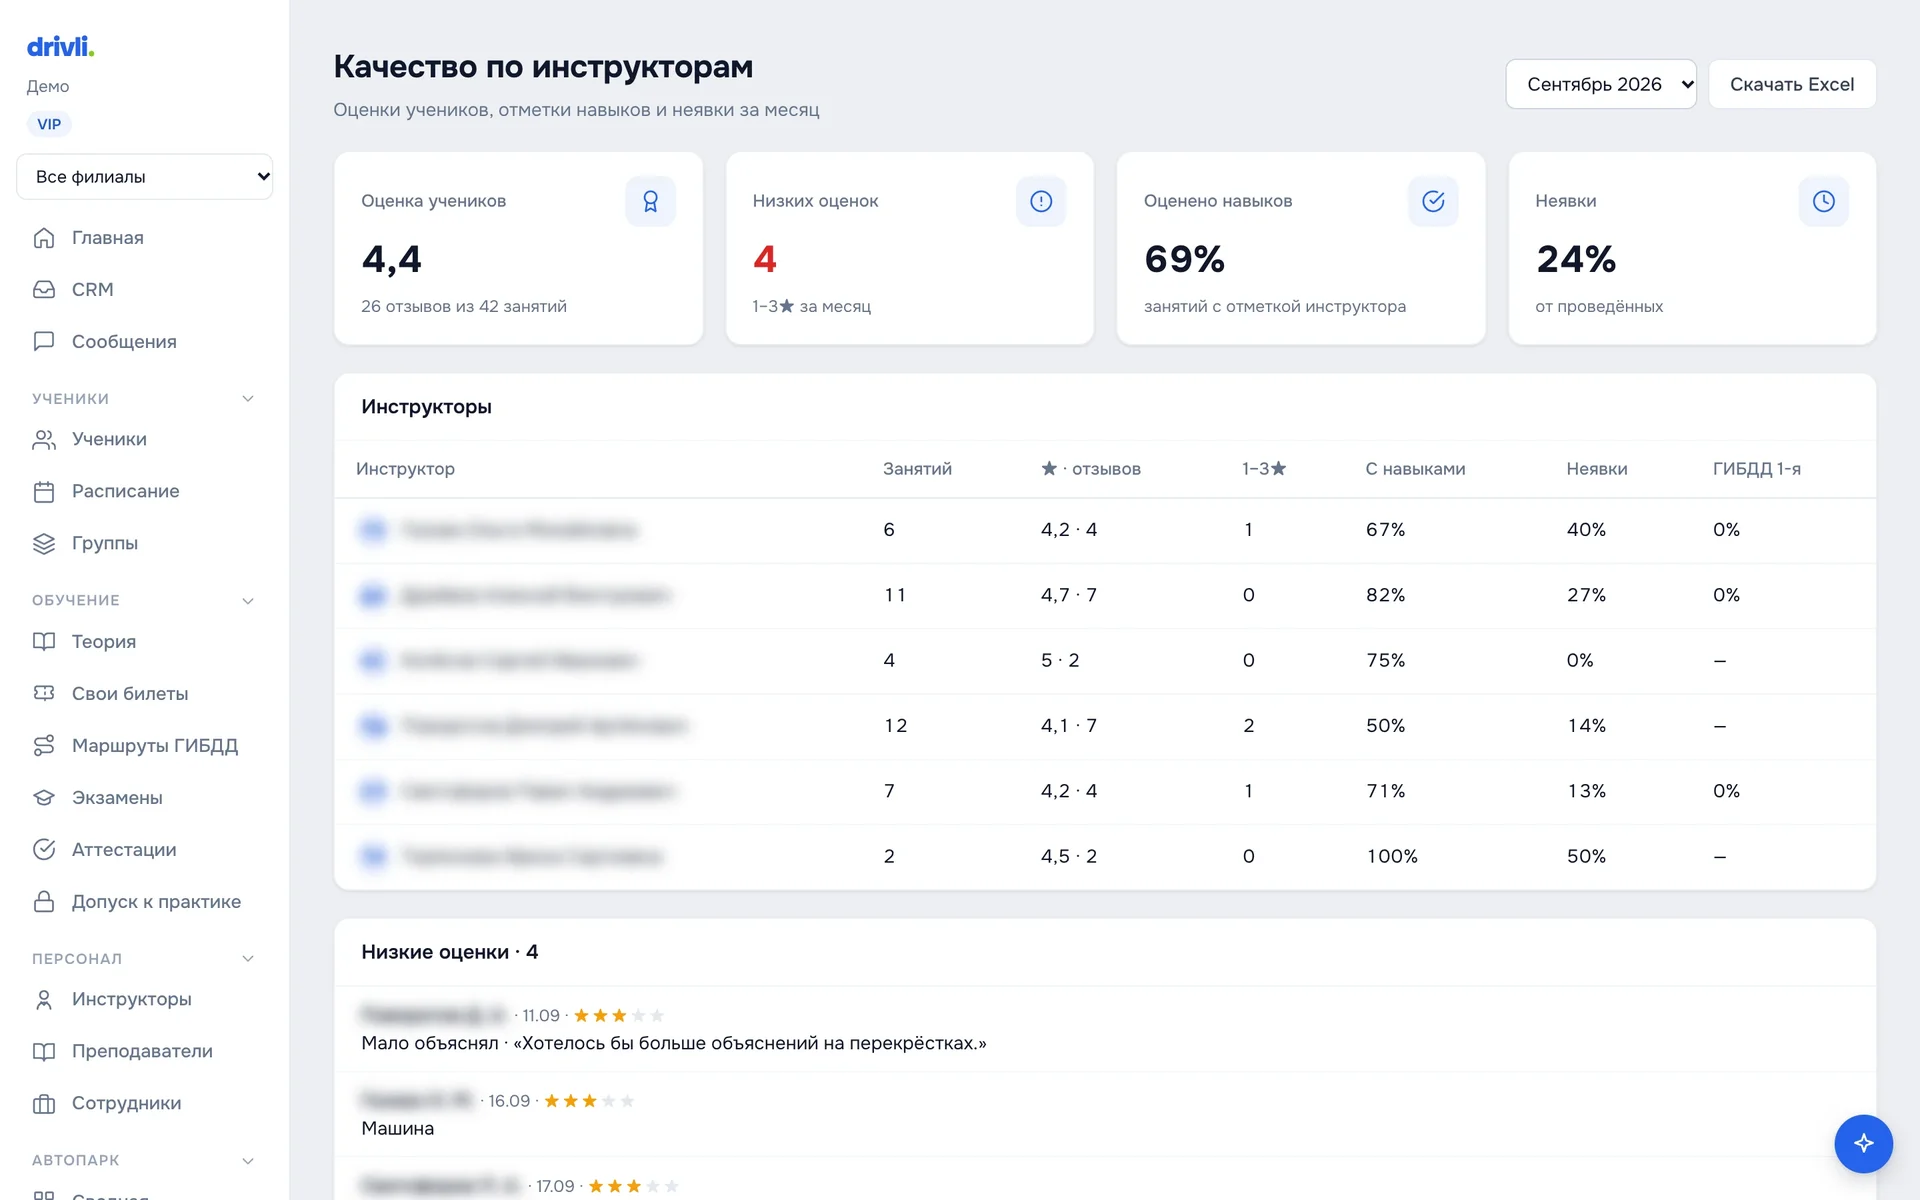Collapse the УЧЕНИКИ sidebar section

click(248, 399)
